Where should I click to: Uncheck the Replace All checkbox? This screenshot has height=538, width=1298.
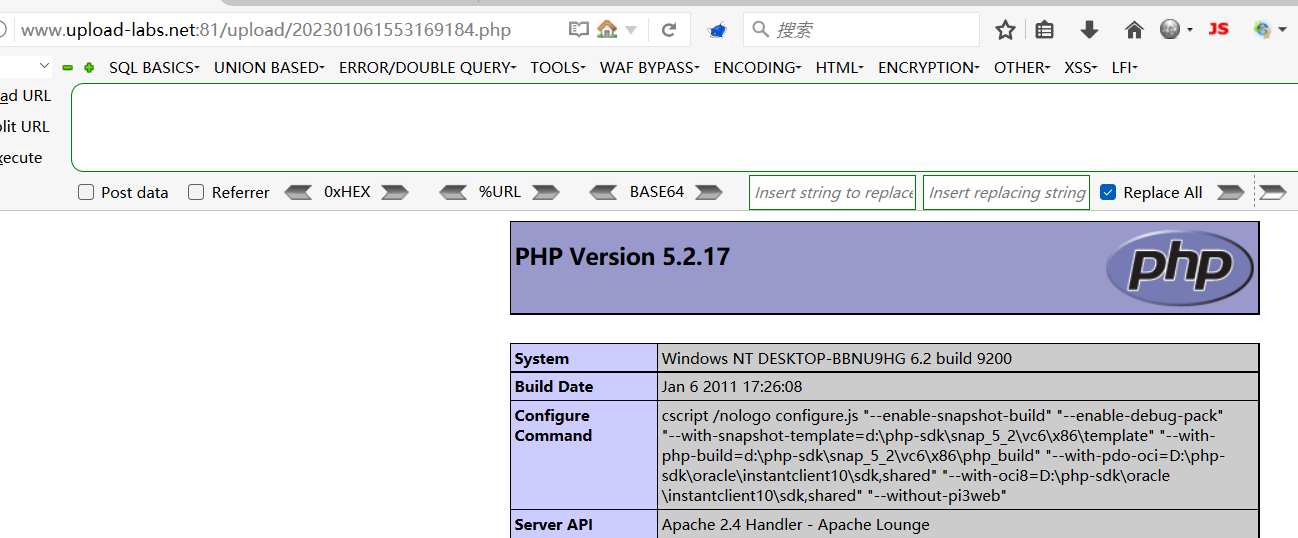pos(1108,192)
